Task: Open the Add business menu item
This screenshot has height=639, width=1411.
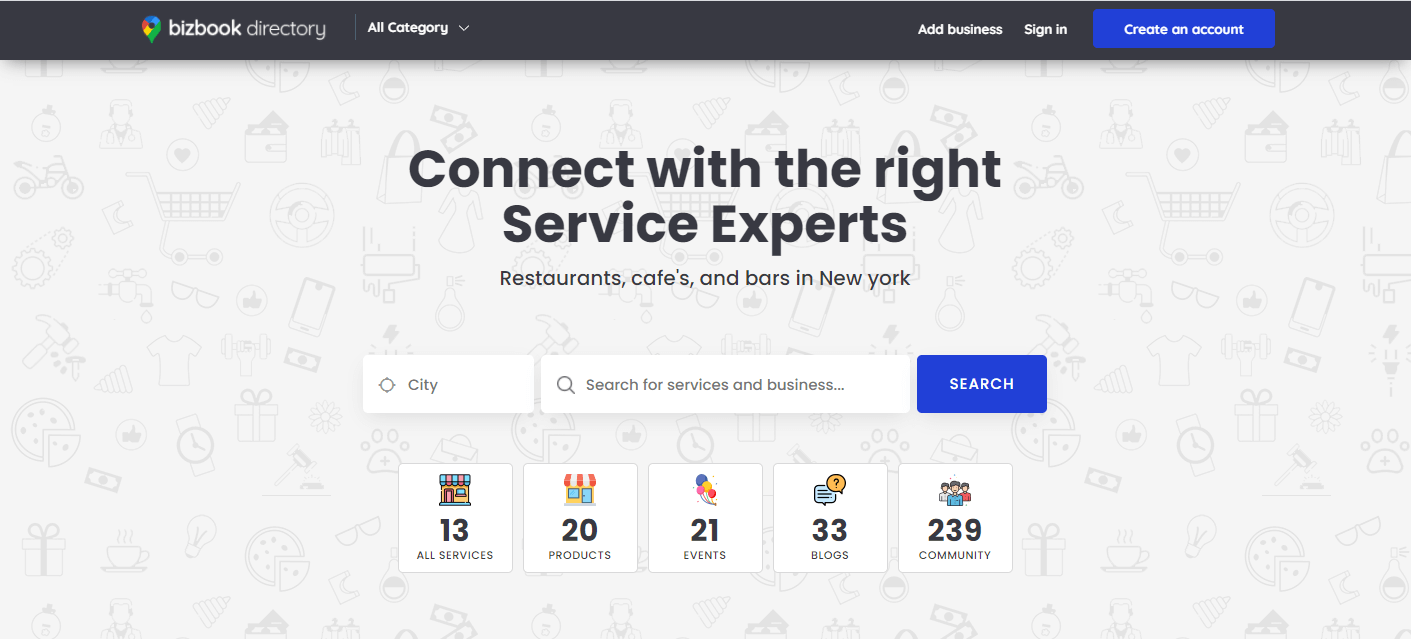Action: pos(960,29)
